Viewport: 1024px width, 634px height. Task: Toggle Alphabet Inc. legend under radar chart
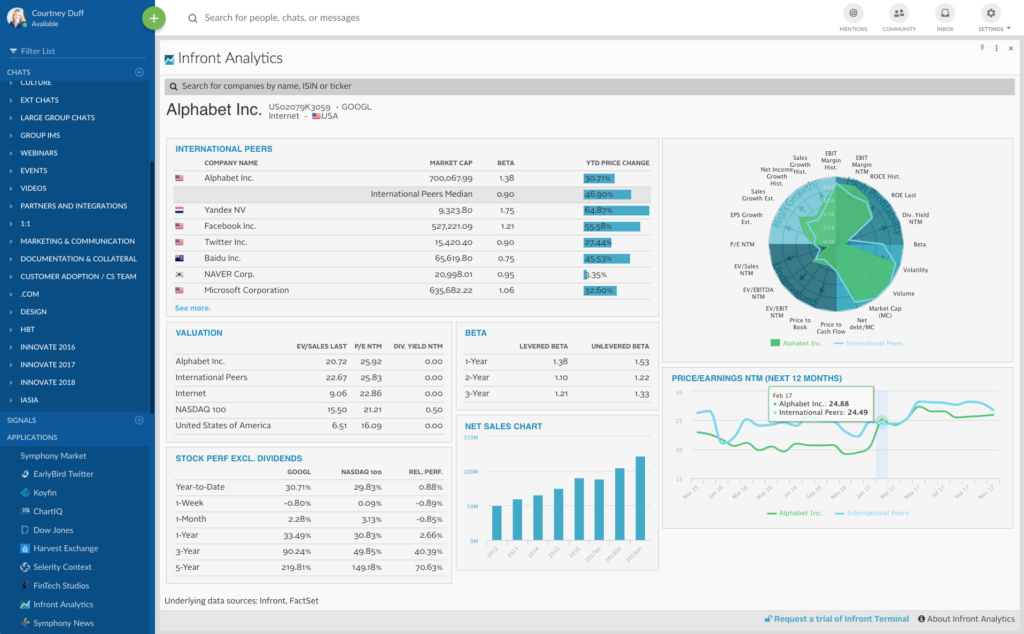pos(796,343)
